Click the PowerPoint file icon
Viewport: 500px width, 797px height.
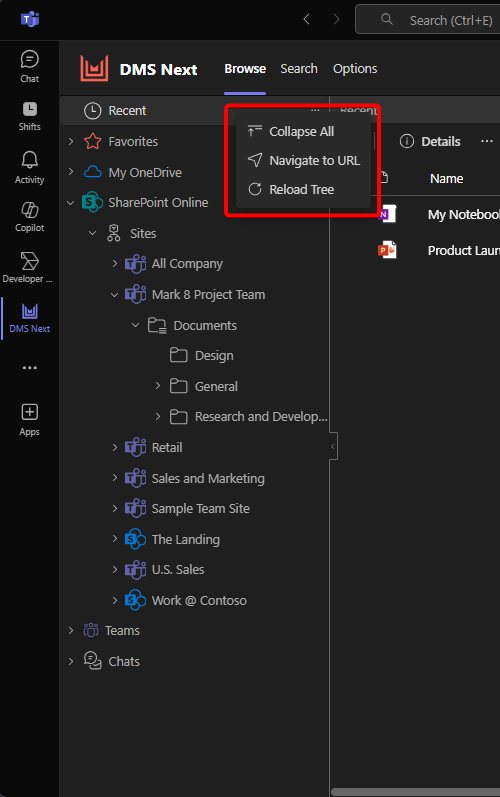(388, 250)
